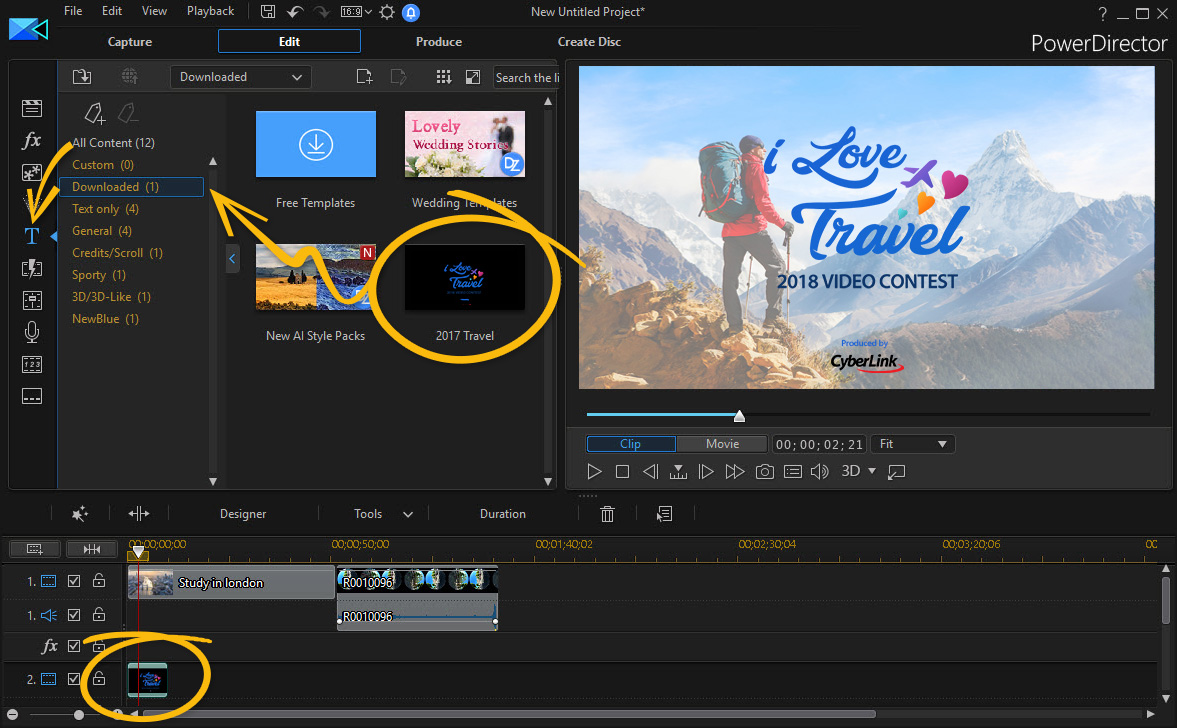Take a snapshot with camera icon
The width and height of the screenshot is (1177, 728).
[x=764, y=471]
